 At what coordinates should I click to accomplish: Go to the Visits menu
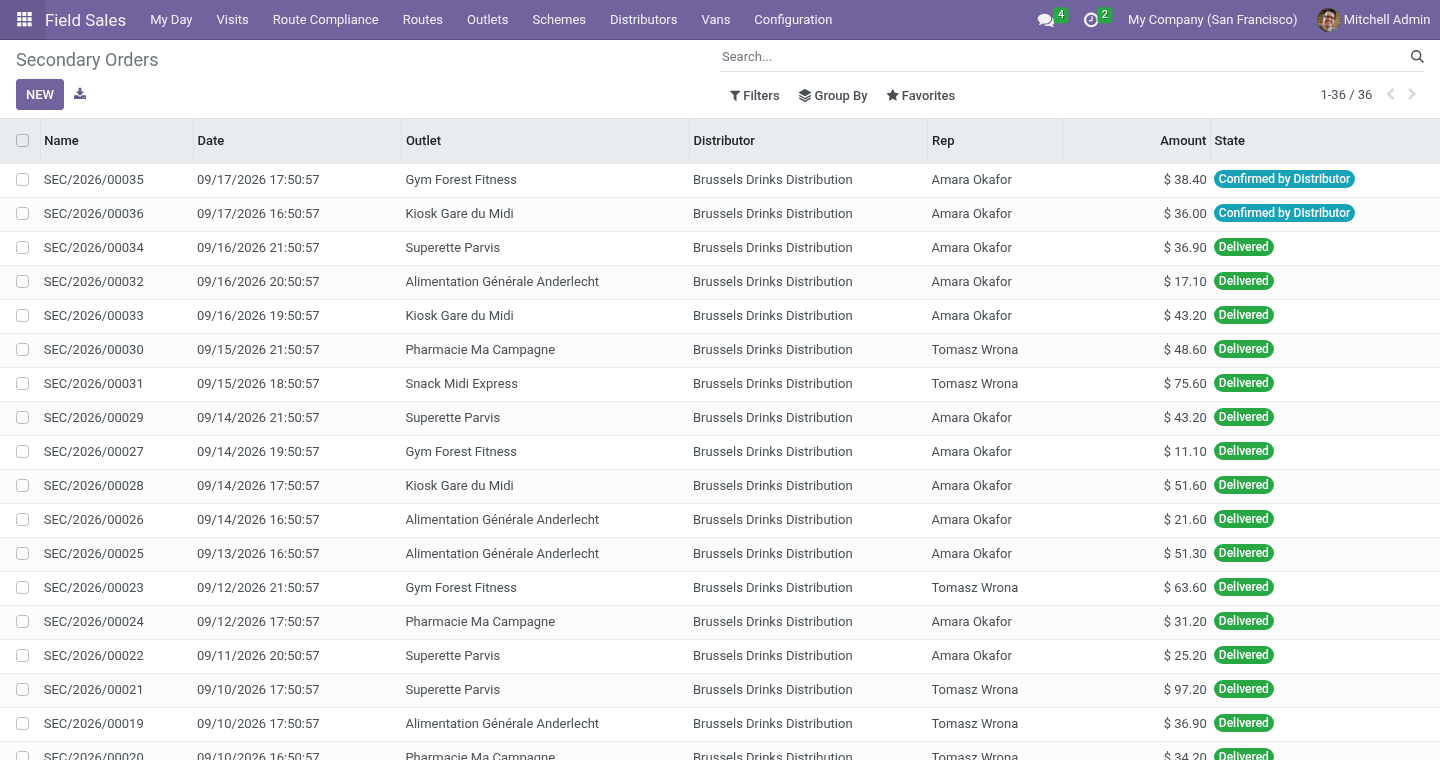[232, 20]
